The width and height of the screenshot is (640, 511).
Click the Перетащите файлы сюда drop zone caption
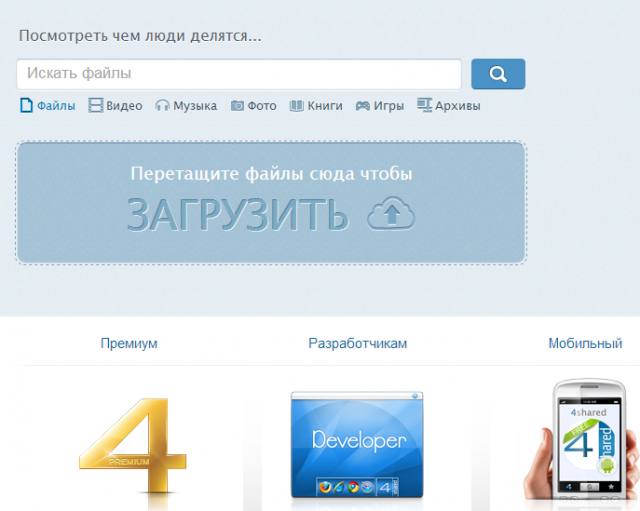pos(271,174)
